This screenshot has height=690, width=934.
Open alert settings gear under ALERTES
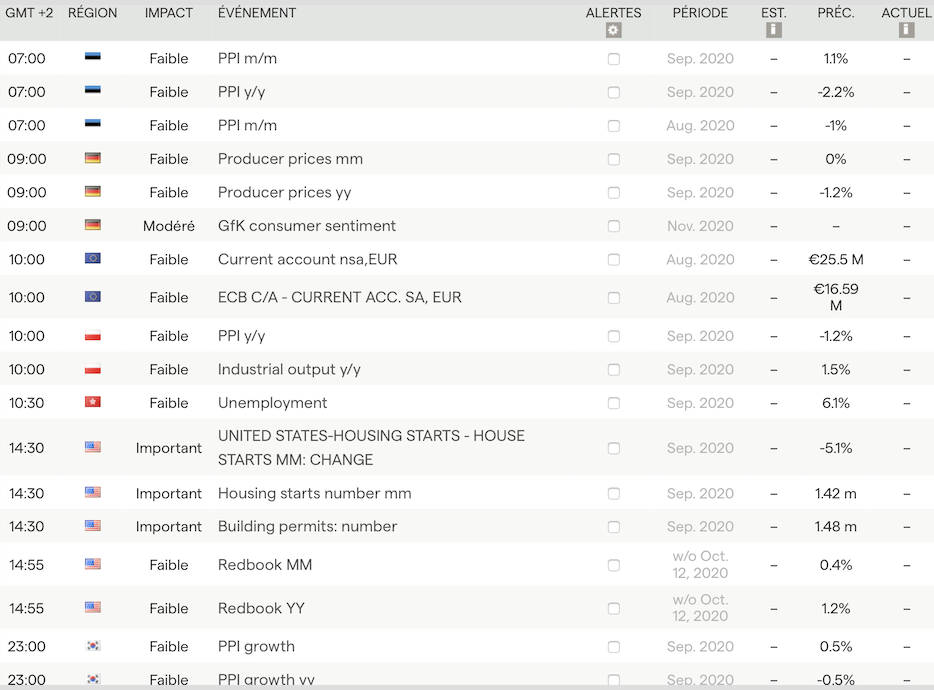(x=614, y=30)
